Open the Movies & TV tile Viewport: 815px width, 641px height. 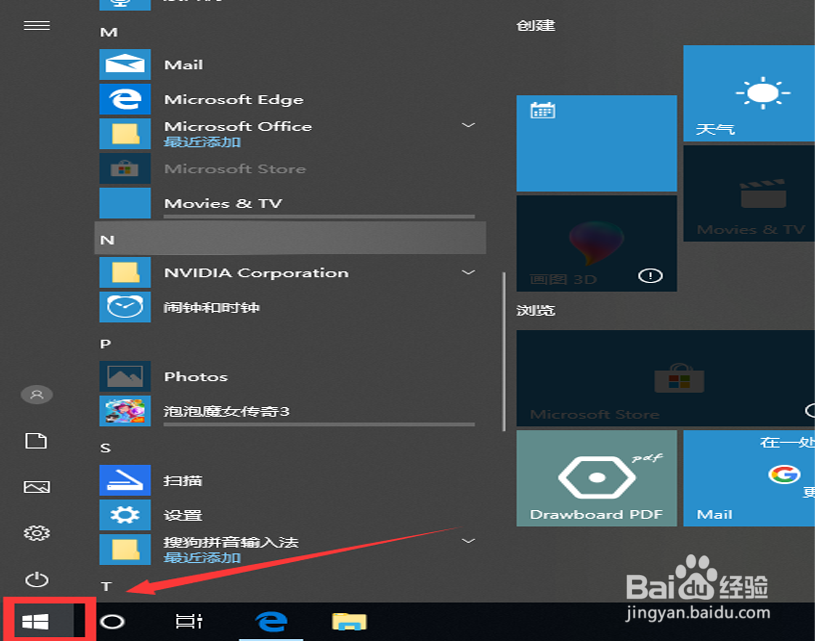[749, 193]
